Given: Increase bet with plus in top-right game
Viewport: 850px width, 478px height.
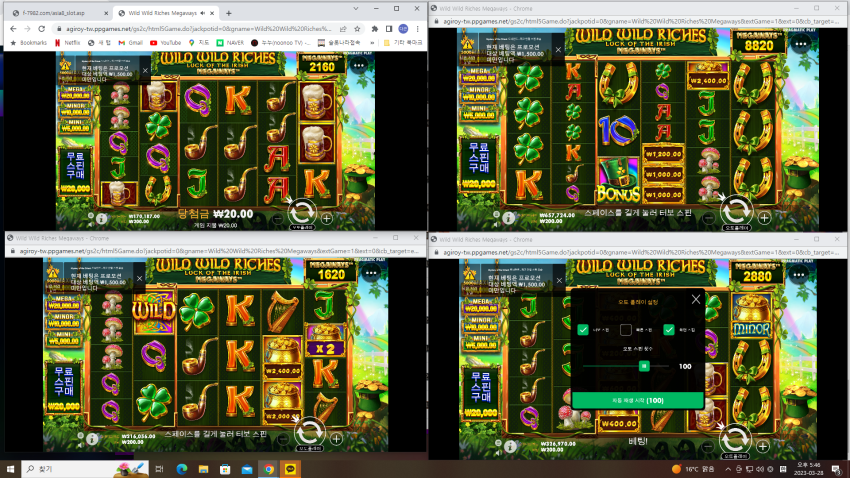Looking at the screenshot, I should (764, 218).
